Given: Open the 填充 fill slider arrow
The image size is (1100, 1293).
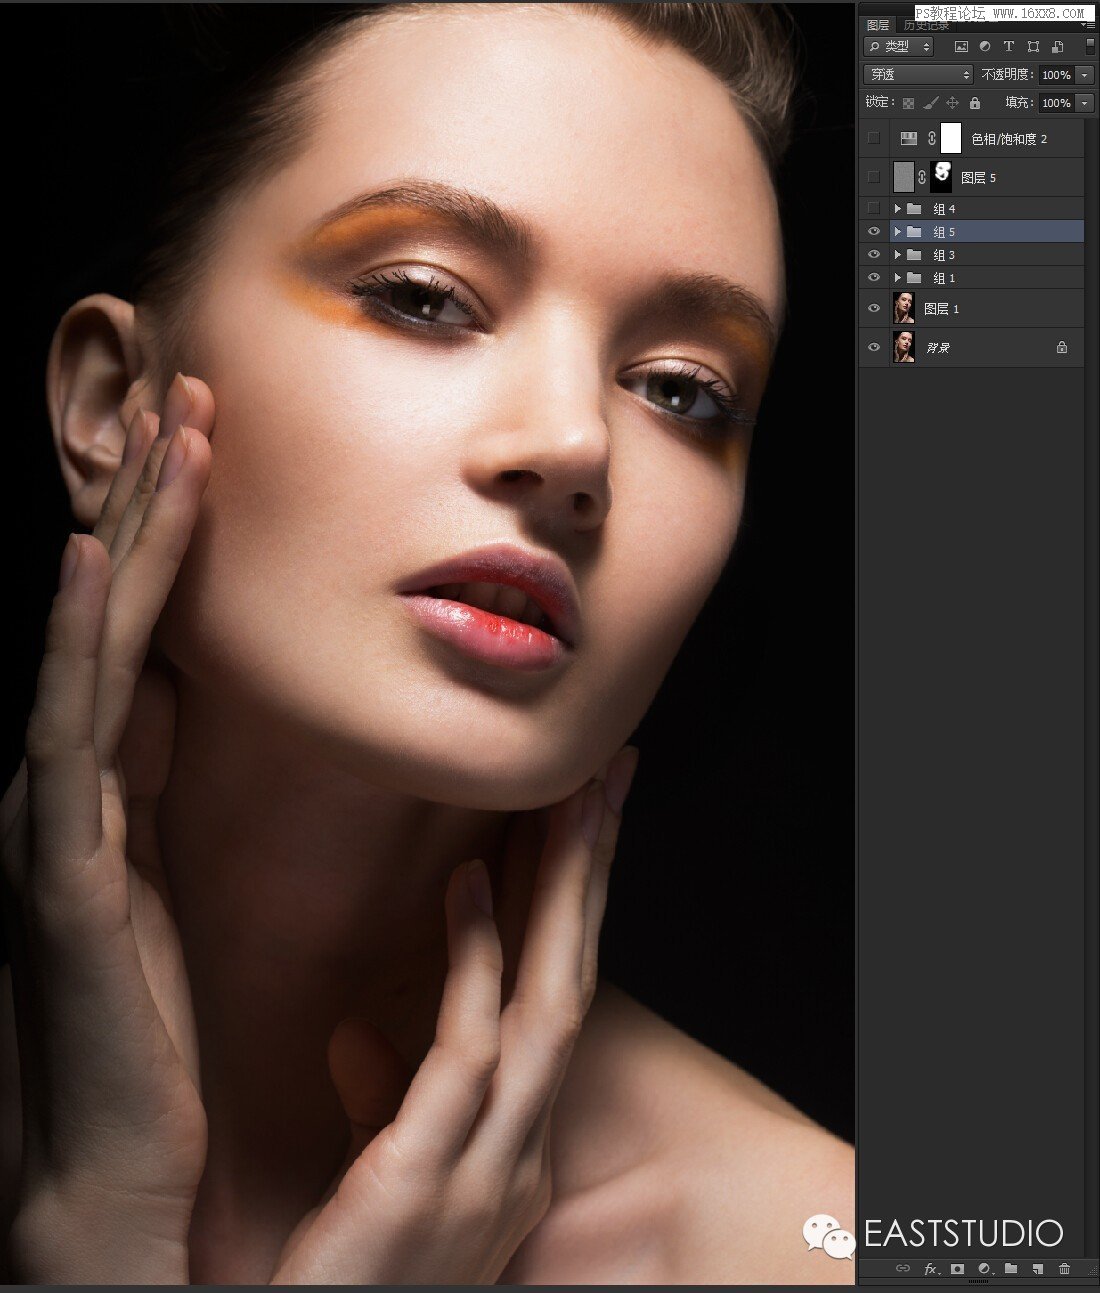Looking at the screenshot, I should pyautogui.click(x=1085, y=103).
